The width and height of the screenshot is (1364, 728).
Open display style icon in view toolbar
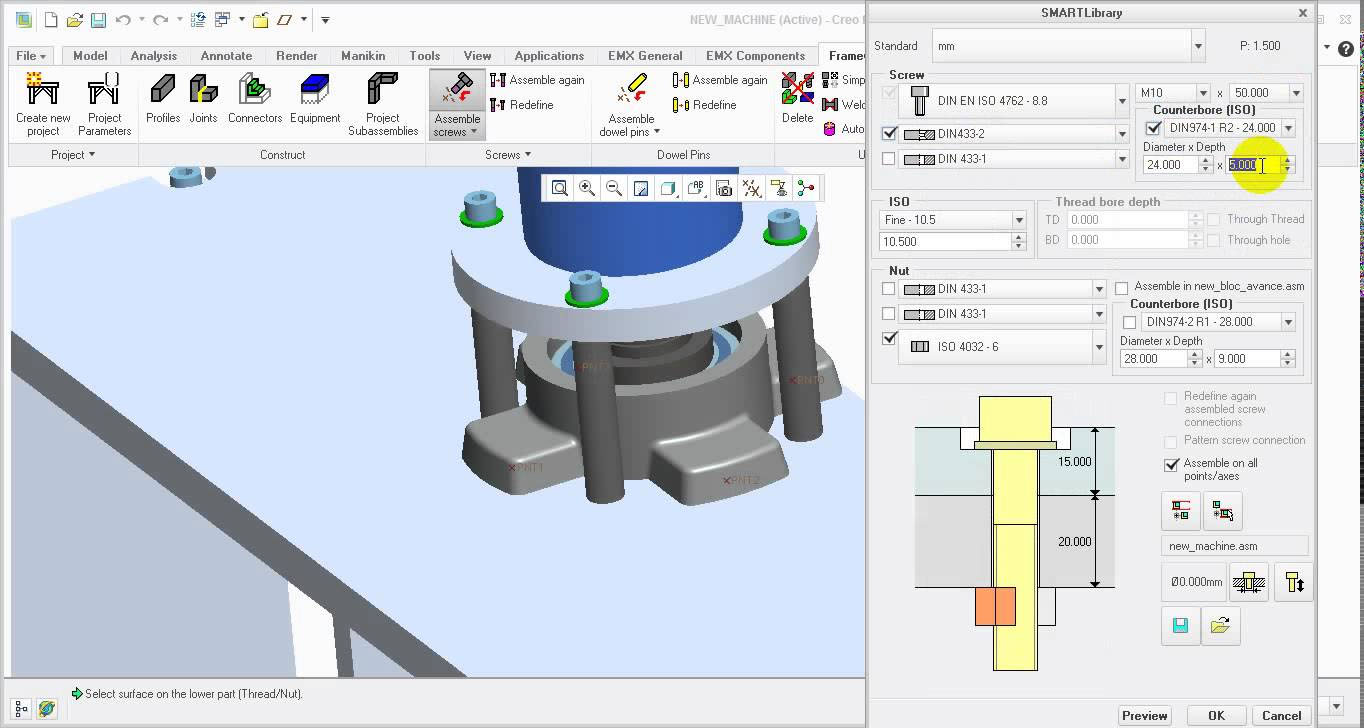(669, 188)
